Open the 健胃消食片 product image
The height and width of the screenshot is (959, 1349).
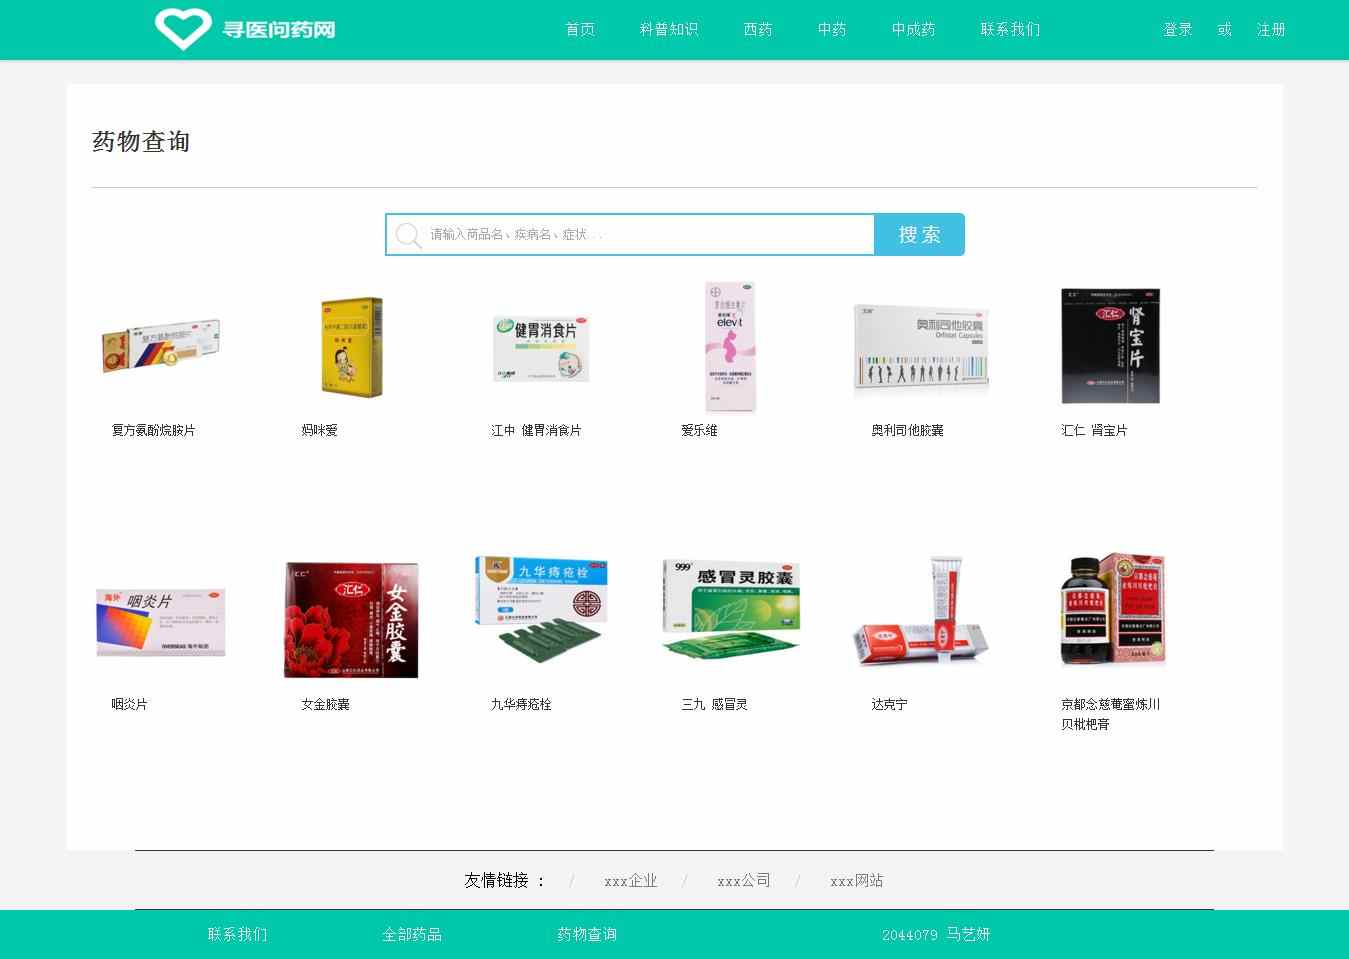541,348
